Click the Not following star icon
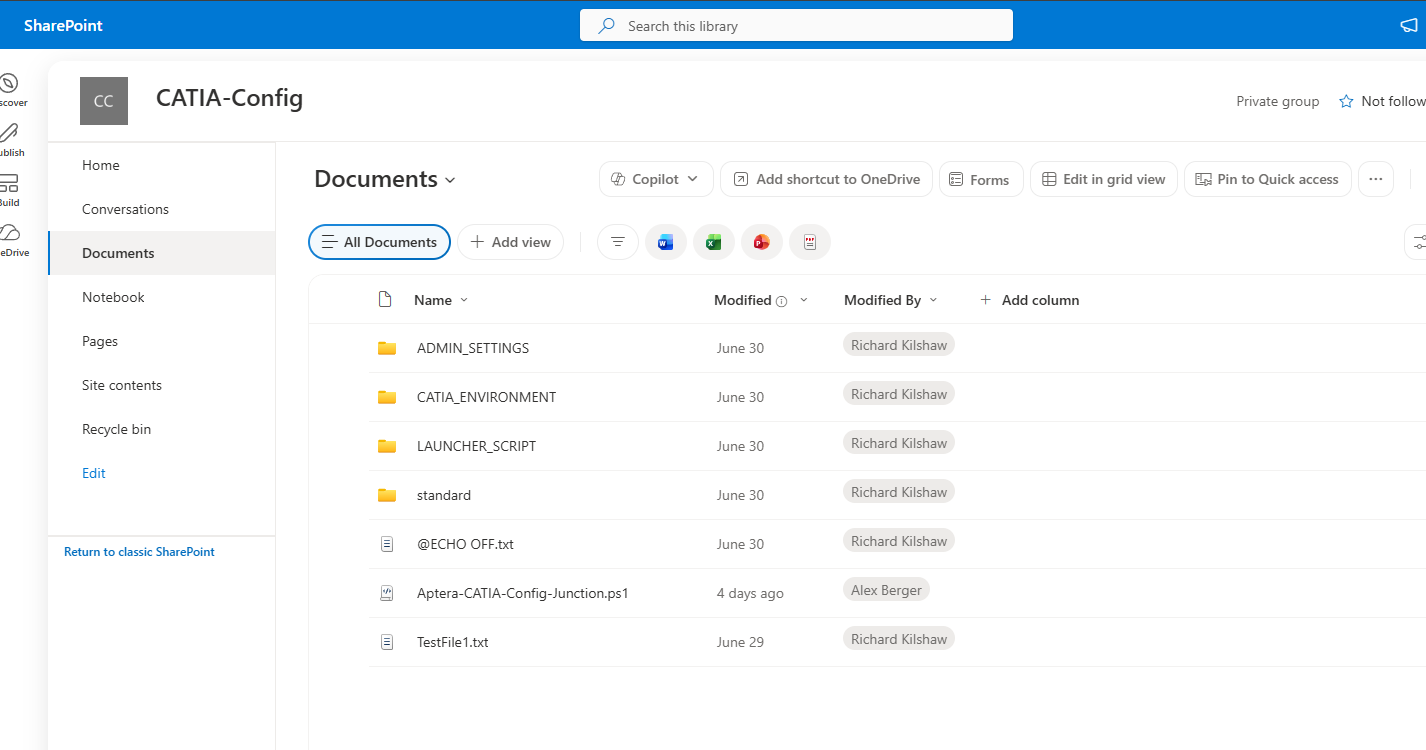 (1346, 101)
